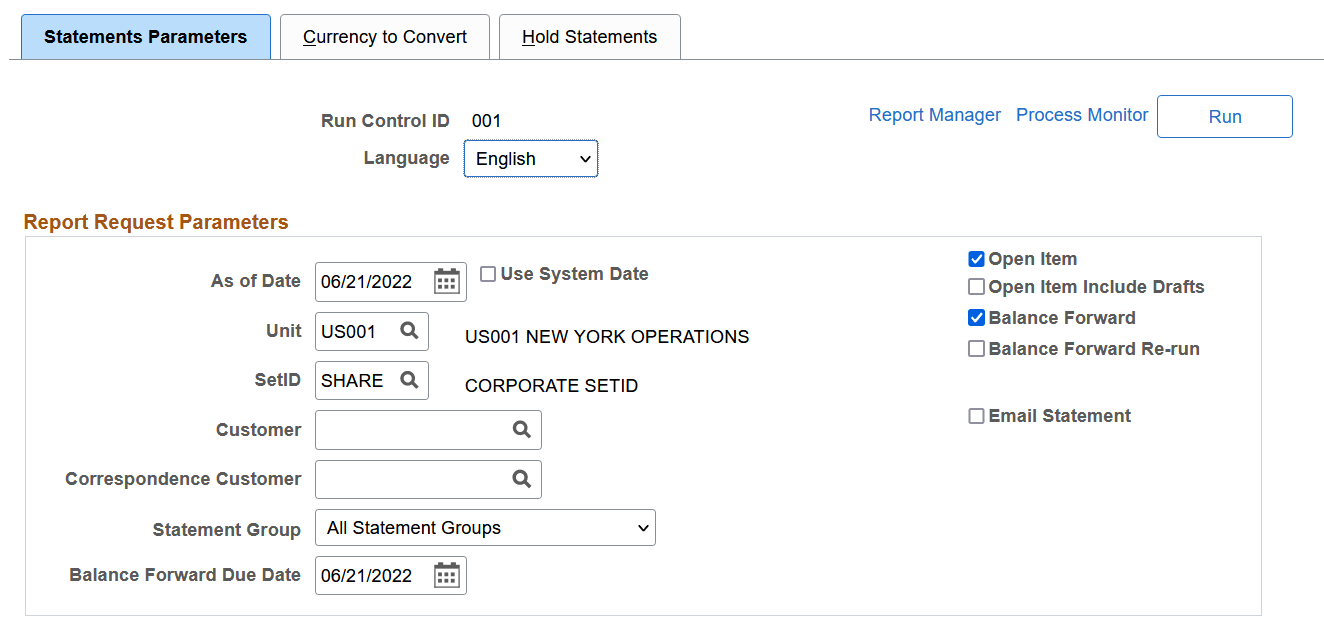Enable the Email Statement option

(x=976, y=416)
